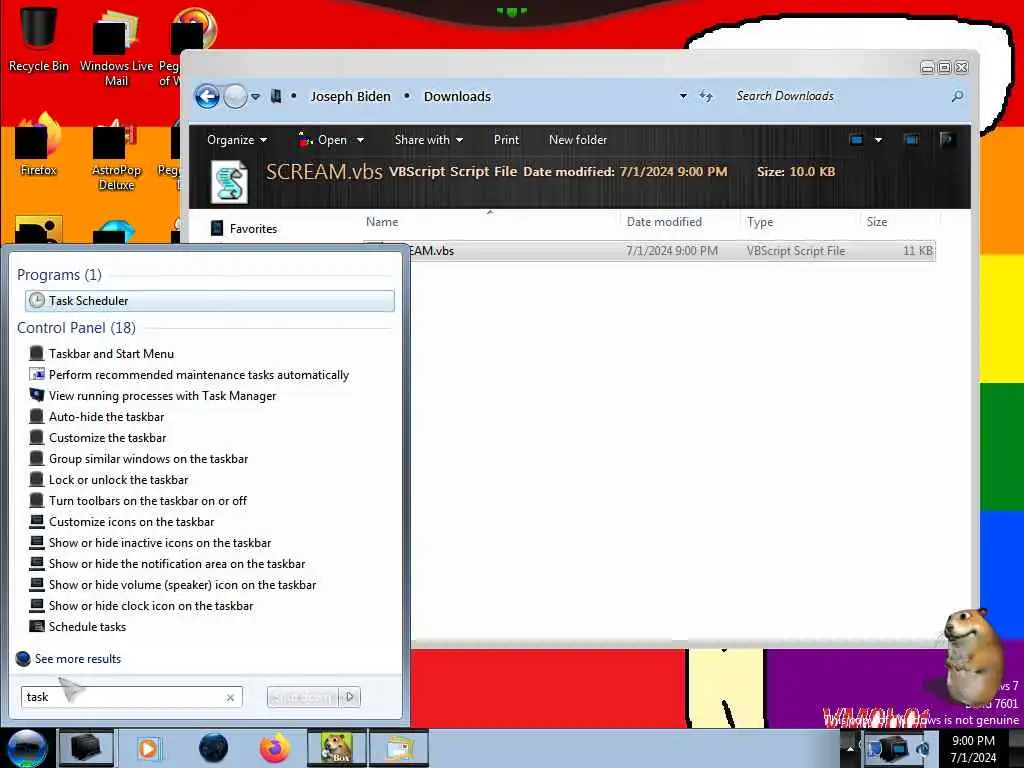Sort by the Type column header
1024x768 pixels.
pyautogui.click(x=760, y=222)
